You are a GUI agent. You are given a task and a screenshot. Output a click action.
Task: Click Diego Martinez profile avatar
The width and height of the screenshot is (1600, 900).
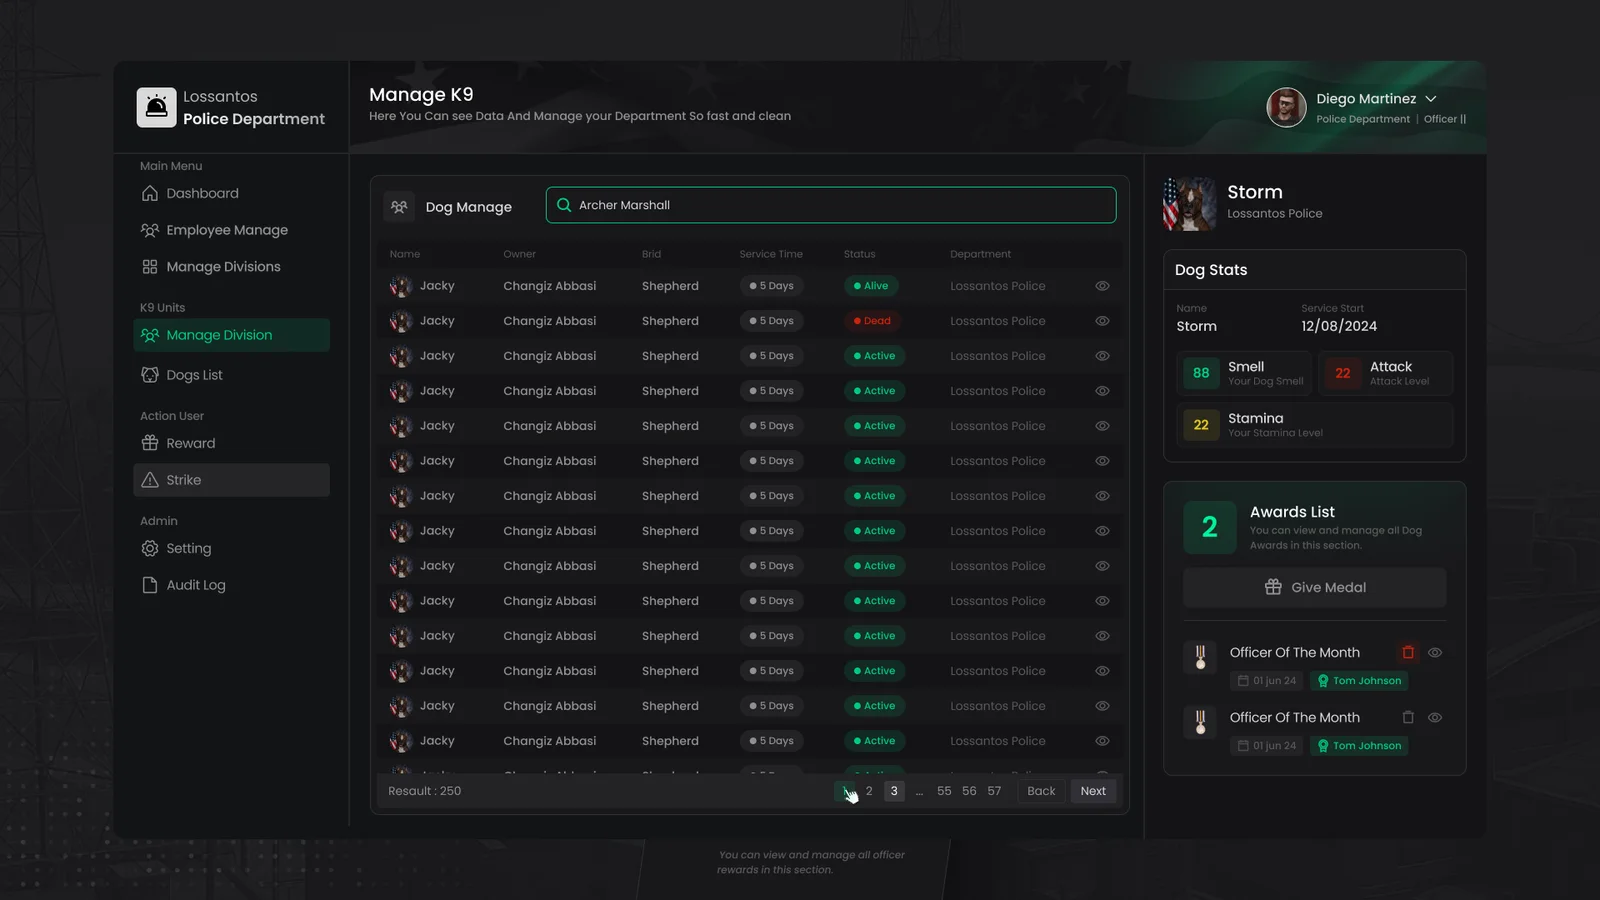point(1286,108)
